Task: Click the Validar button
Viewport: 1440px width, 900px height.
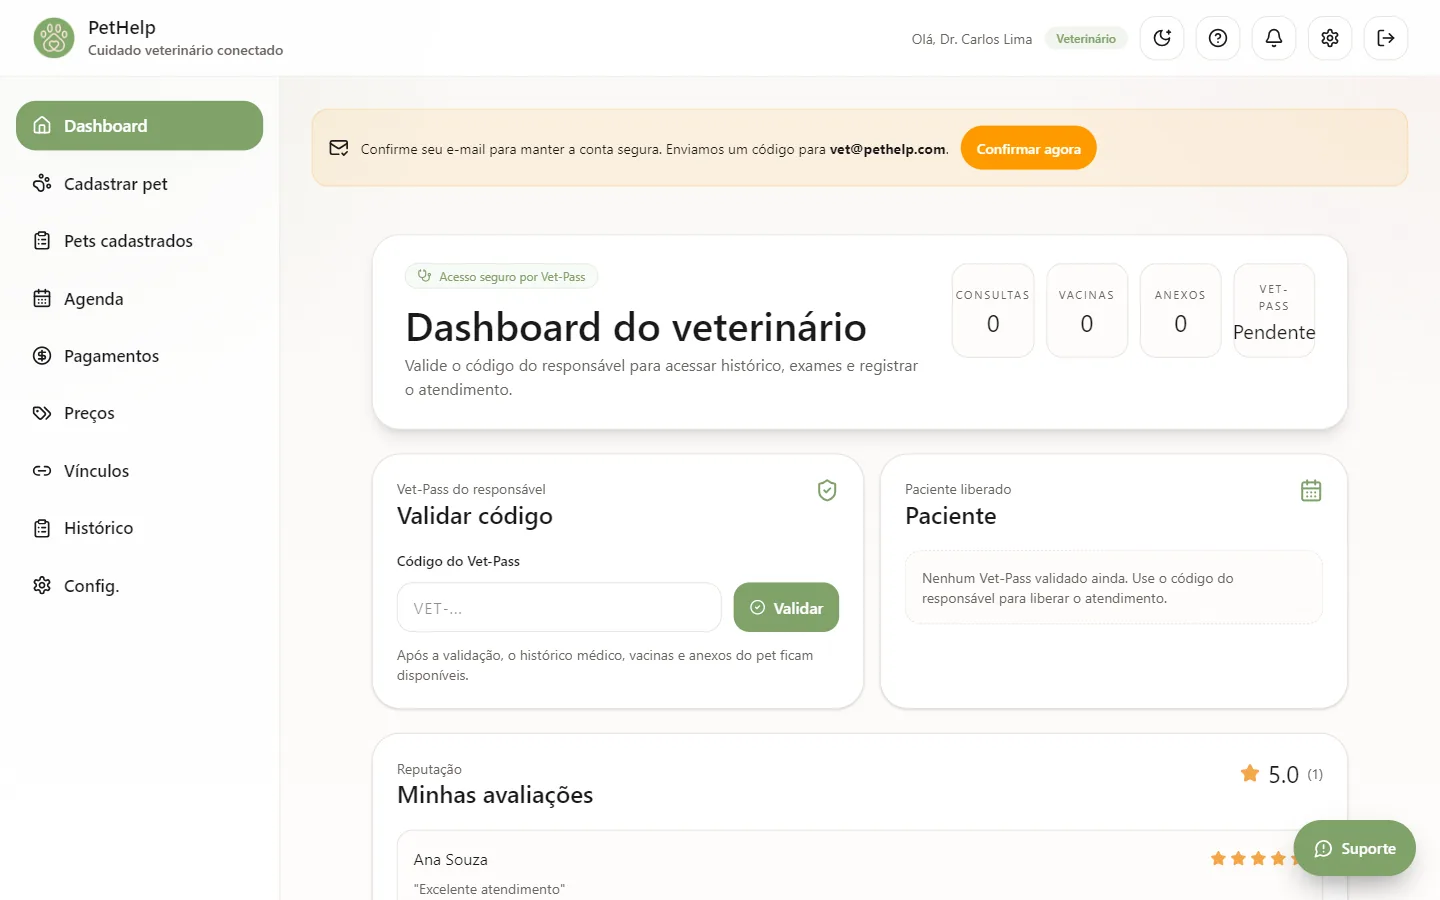Action: click(x=786, y=607)
